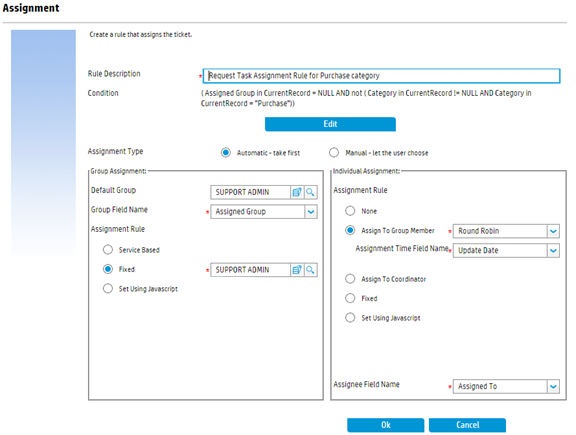Open the fill list icon beside Fixed group field
Screen dimensions: 576x435
pos(297,270)
